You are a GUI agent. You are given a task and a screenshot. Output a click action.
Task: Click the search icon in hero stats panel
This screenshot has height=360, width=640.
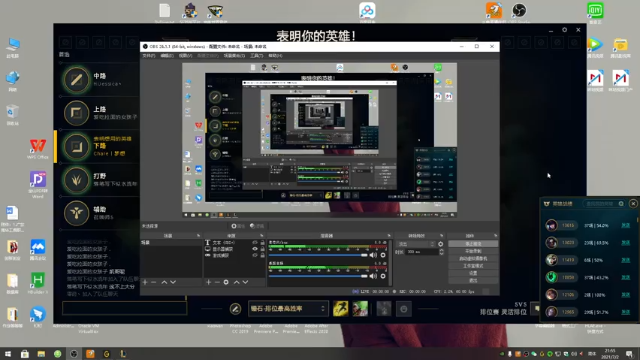(x=621, y=204)
